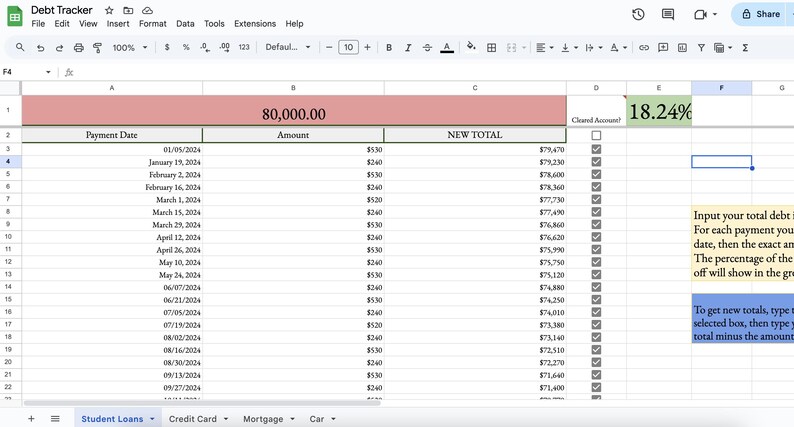Format as currency with dollar icon
The image size is (794, 427).
pos(167,47)
